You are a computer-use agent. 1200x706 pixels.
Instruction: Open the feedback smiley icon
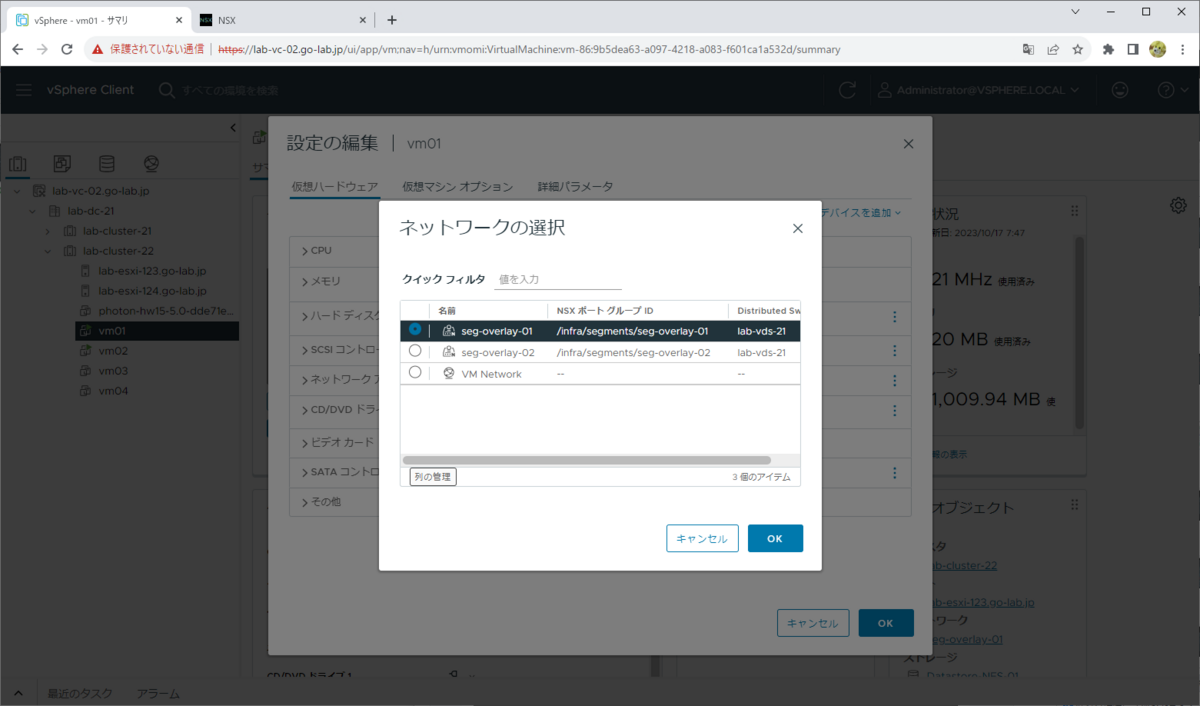[x=1120, y=90]
